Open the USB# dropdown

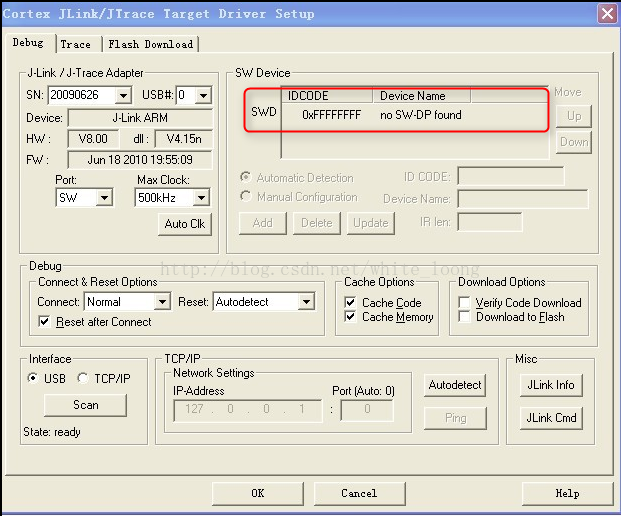coord(203,96)
